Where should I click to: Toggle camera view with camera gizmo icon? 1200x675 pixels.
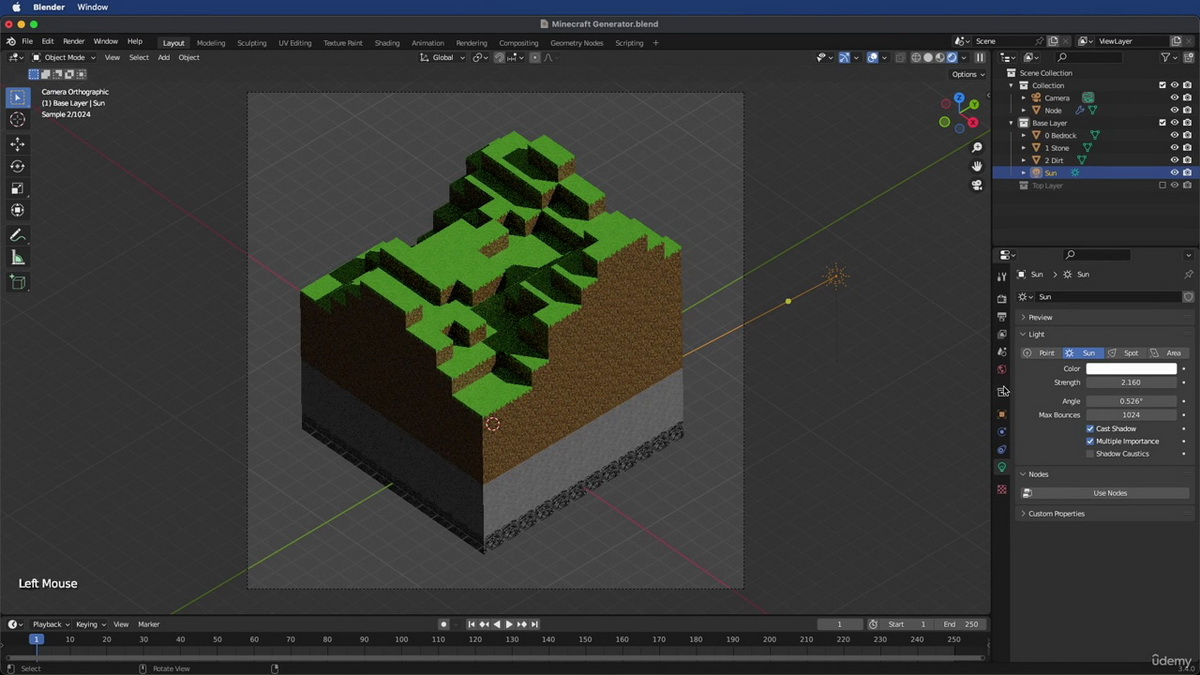(x=977, y=185)
